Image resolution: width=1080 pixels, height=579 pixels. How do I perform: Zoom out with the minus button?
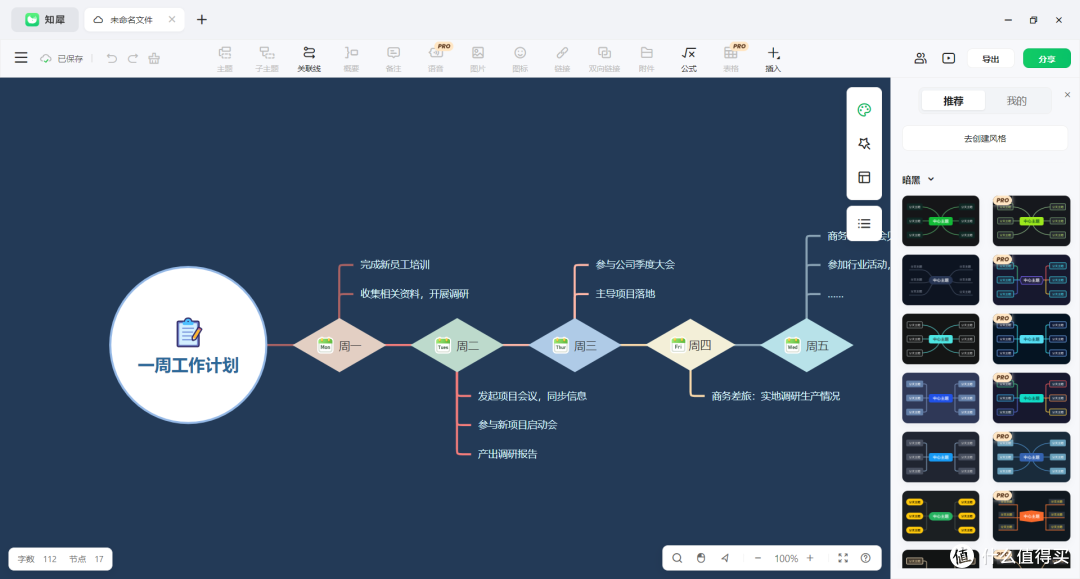tap(758, 558)
